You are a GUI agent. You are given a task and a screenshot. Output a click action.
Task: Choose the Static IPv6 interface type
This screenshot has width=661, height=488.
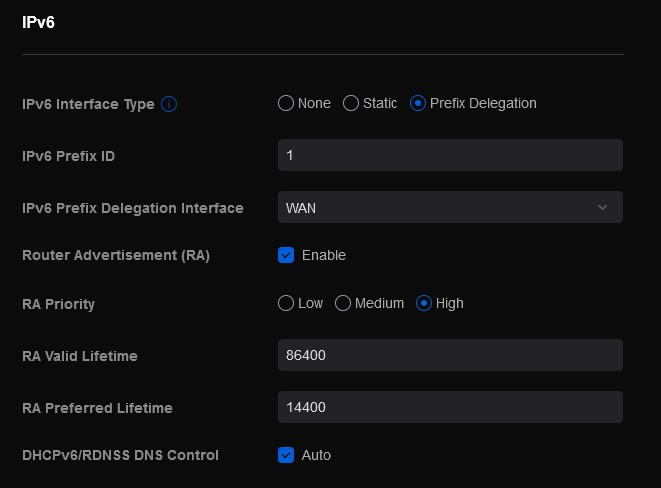click(351, 103)
